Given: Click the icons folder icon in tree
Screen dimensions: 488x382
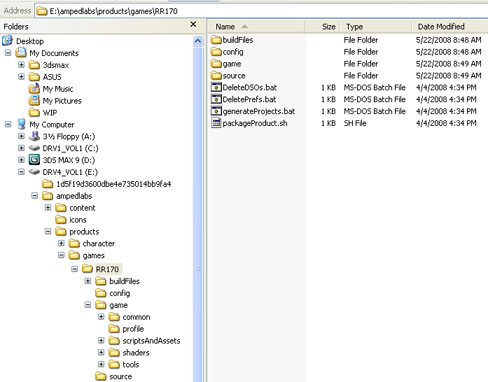Looking at the screenshot, I should point(61,219).
